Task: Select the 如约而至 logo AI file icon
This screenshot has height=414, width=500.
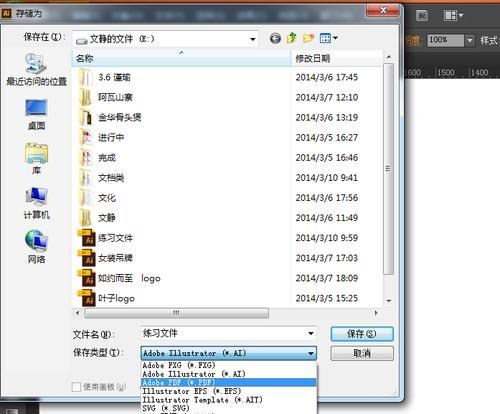Action: pyautogui.click(x=86, y=278)
